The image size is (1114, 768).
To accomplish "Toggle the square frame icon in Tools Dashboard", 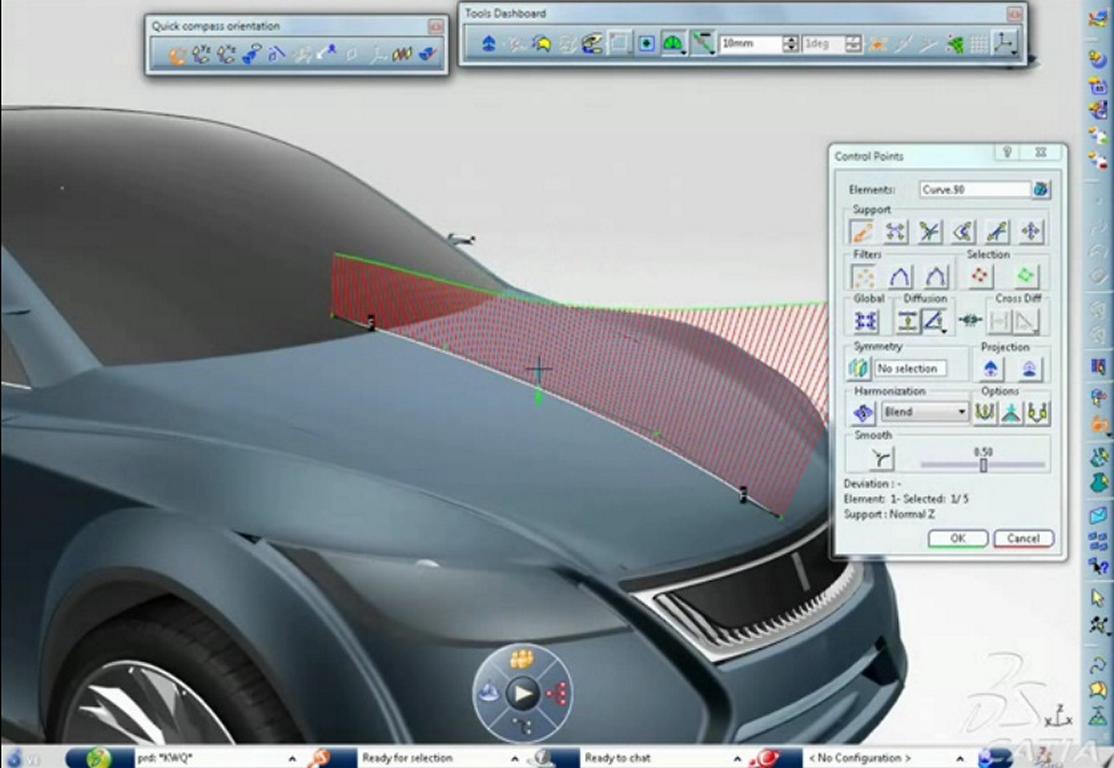I will point(619,44).
